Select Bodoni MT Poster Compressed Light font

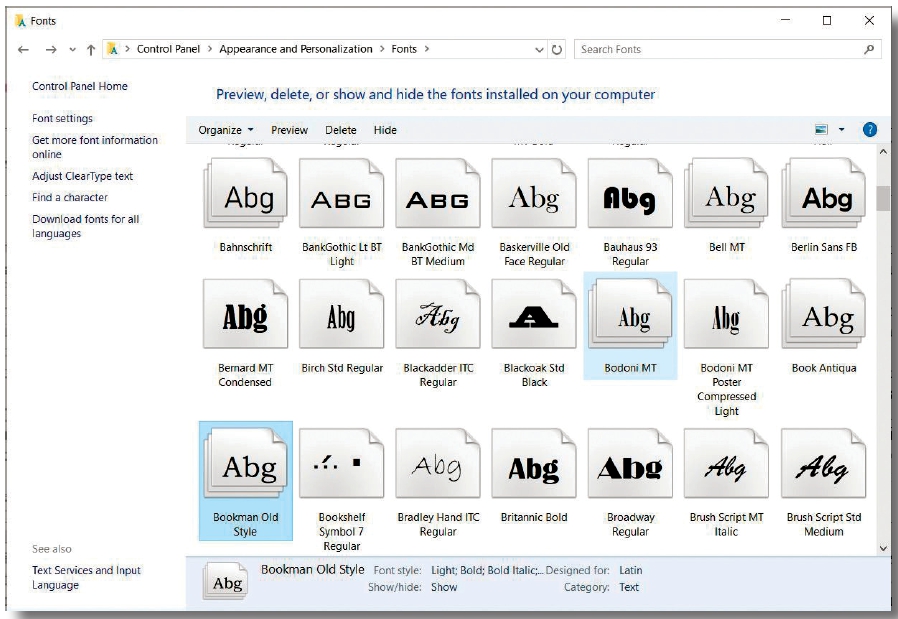726,314
